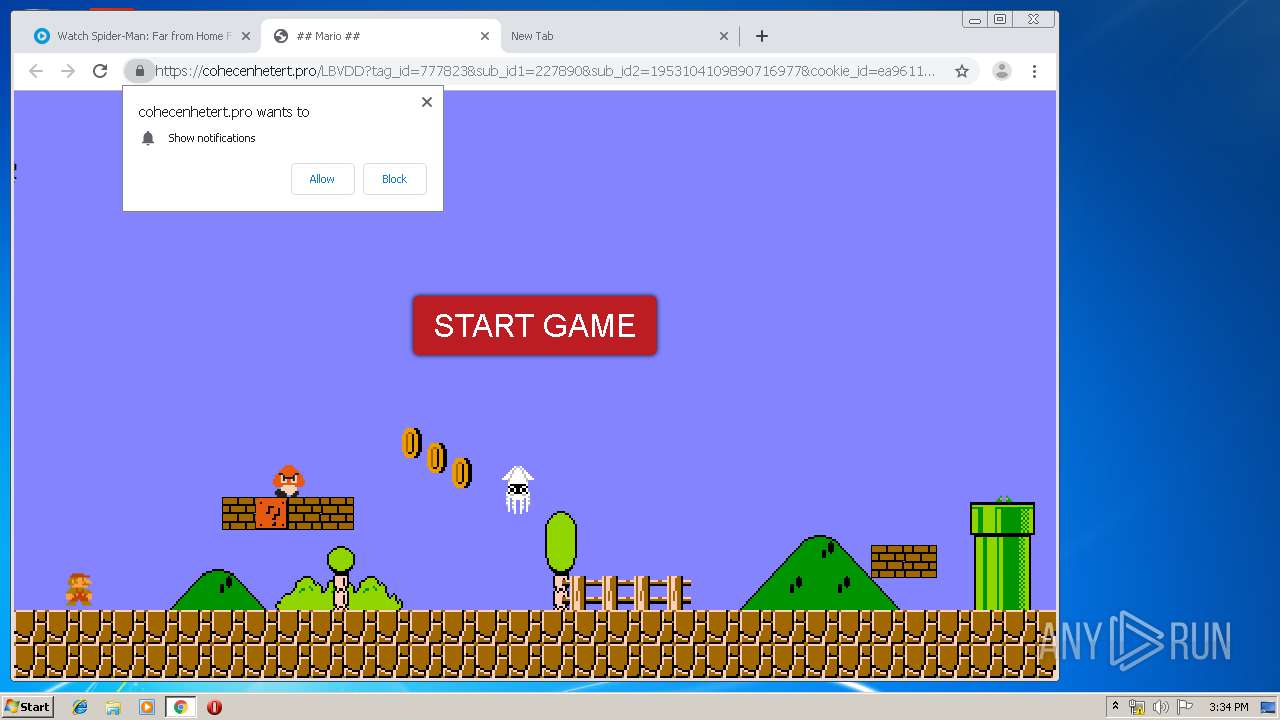Block notifications from cohecenhetert.pro
The width and height of the screenshot is (1280, 720).
click(x=394, y=179)
